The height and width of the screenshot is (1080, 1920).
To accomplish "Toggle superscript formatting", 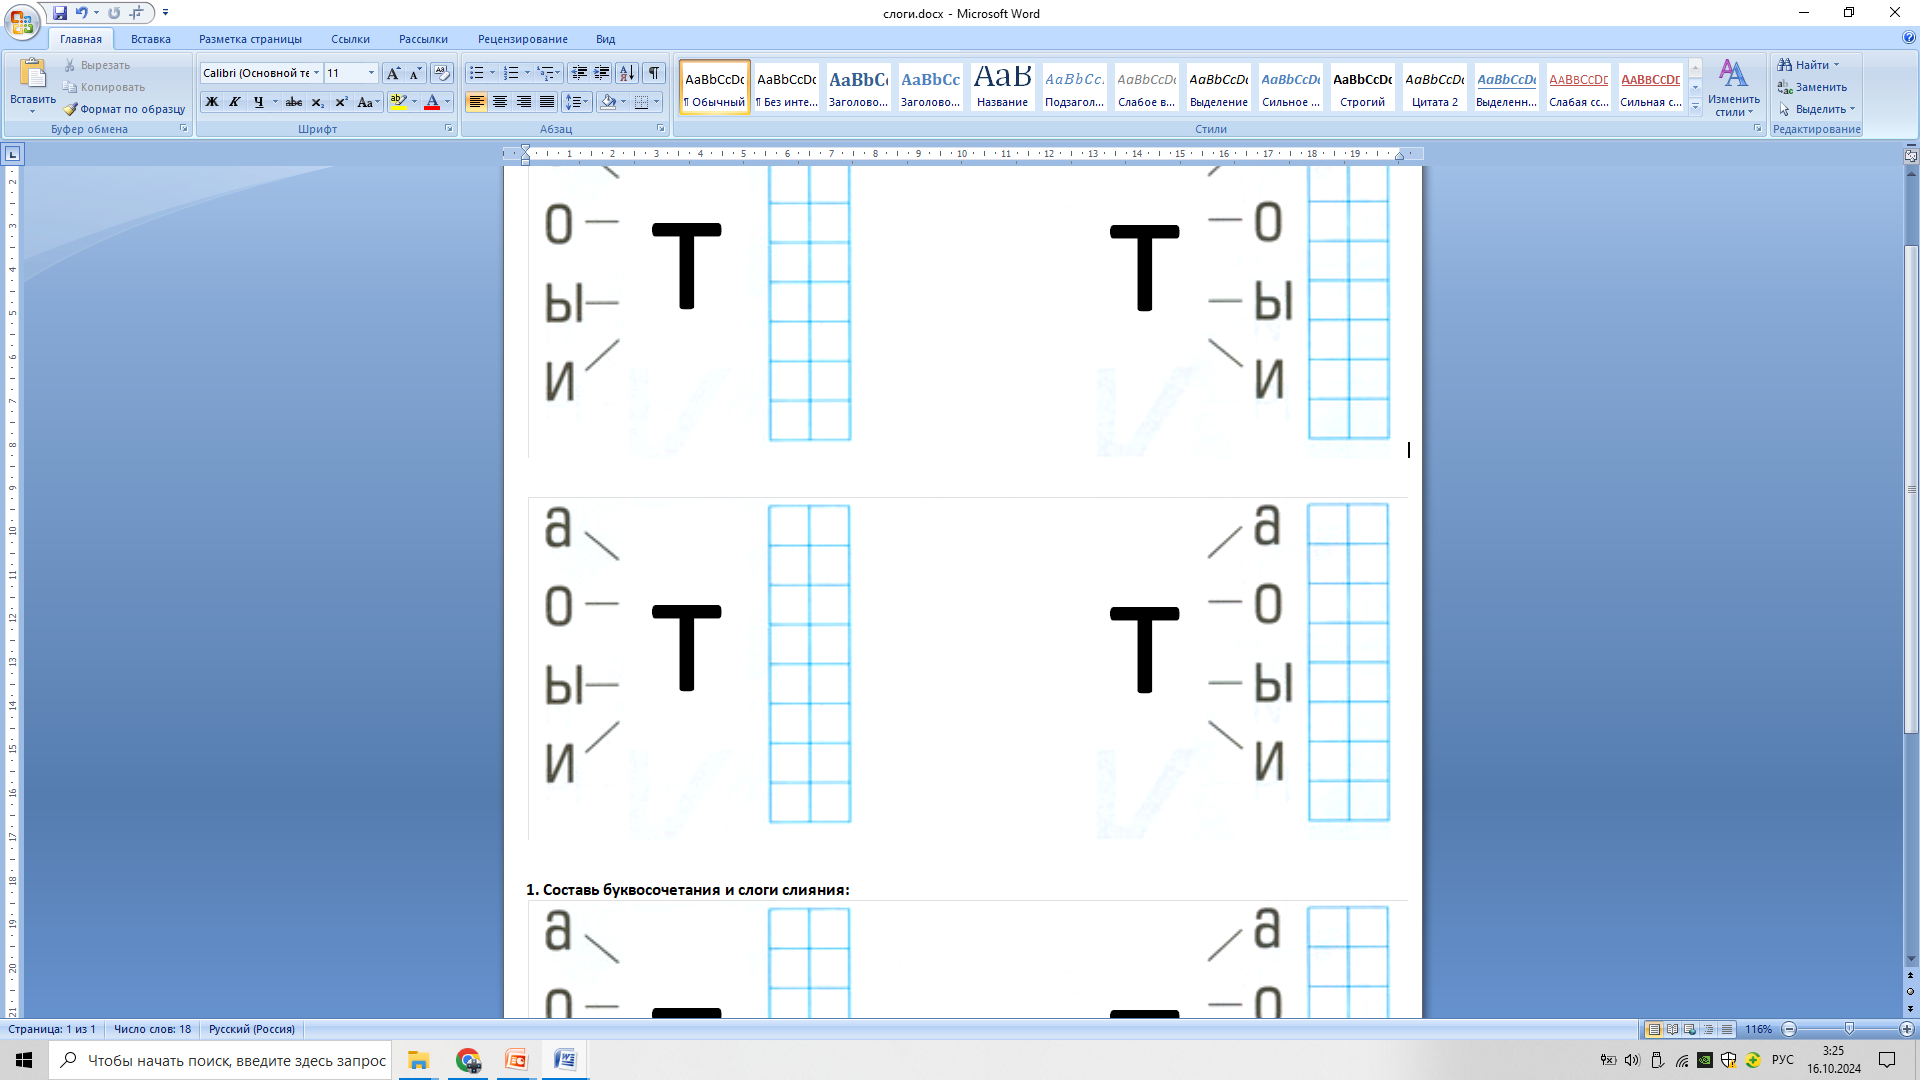I will [341, 102].
